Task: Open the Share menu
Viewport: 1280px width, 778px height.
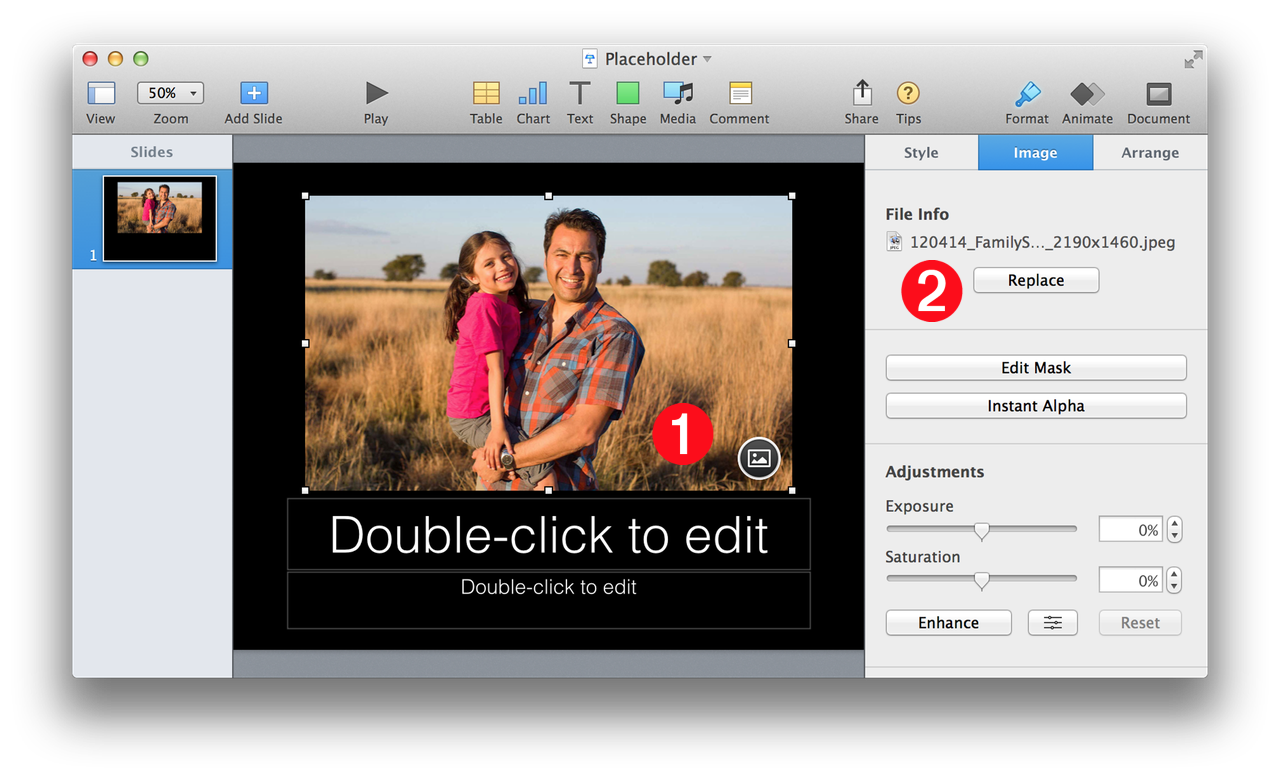Action: coord(861,93)
